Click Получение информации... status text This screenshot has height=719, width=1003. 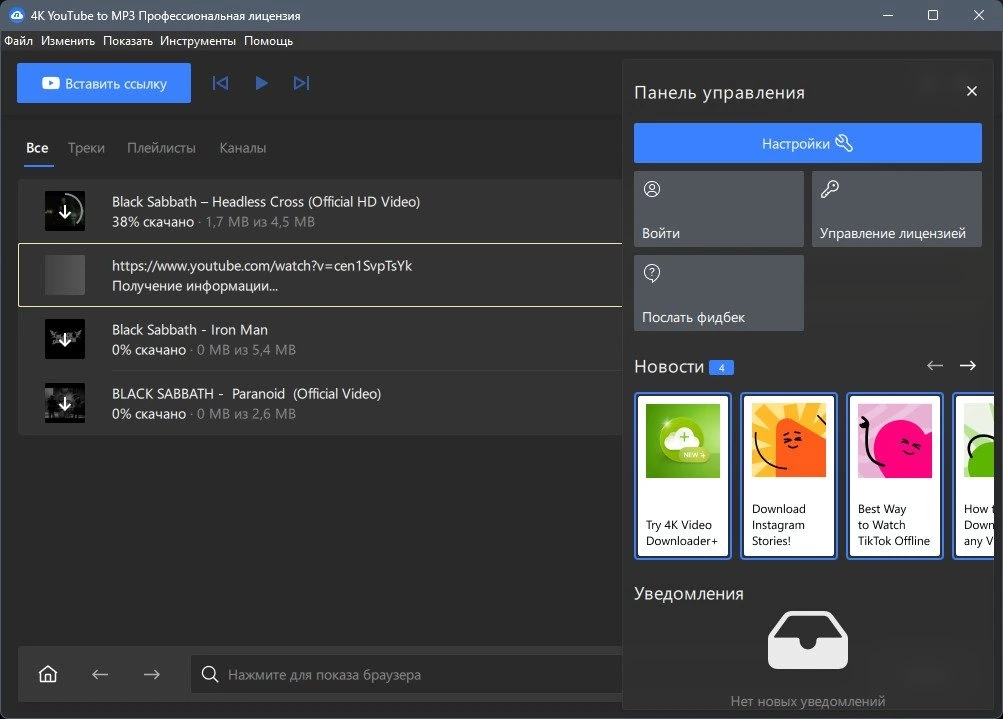coord(195,286)
